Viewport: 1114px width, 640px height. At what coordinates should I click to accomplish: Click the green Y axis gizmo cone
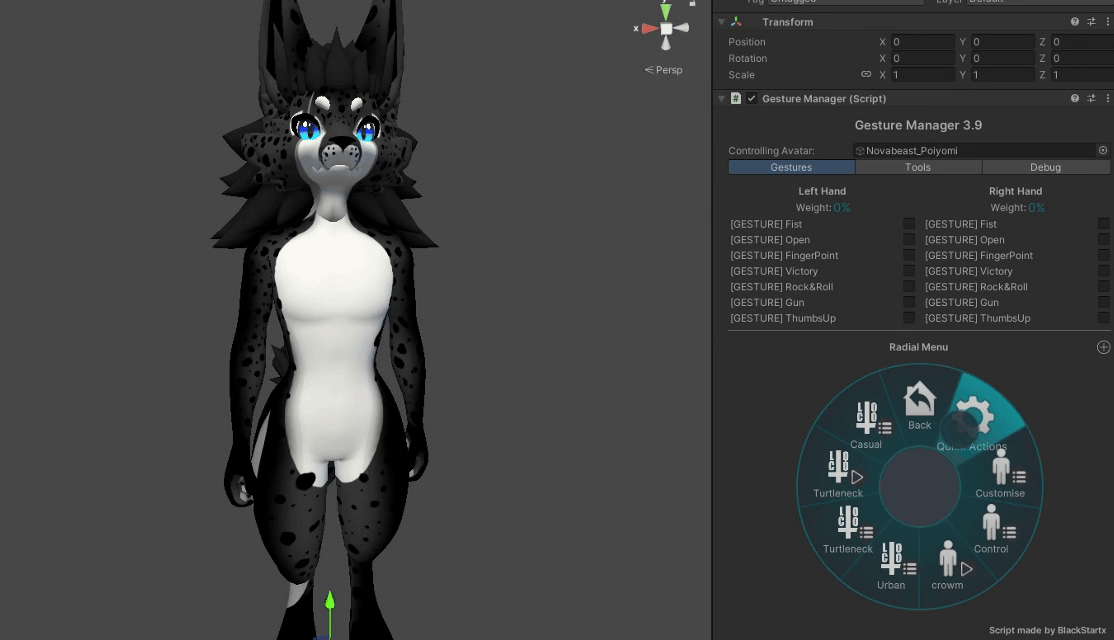point(666,11)
